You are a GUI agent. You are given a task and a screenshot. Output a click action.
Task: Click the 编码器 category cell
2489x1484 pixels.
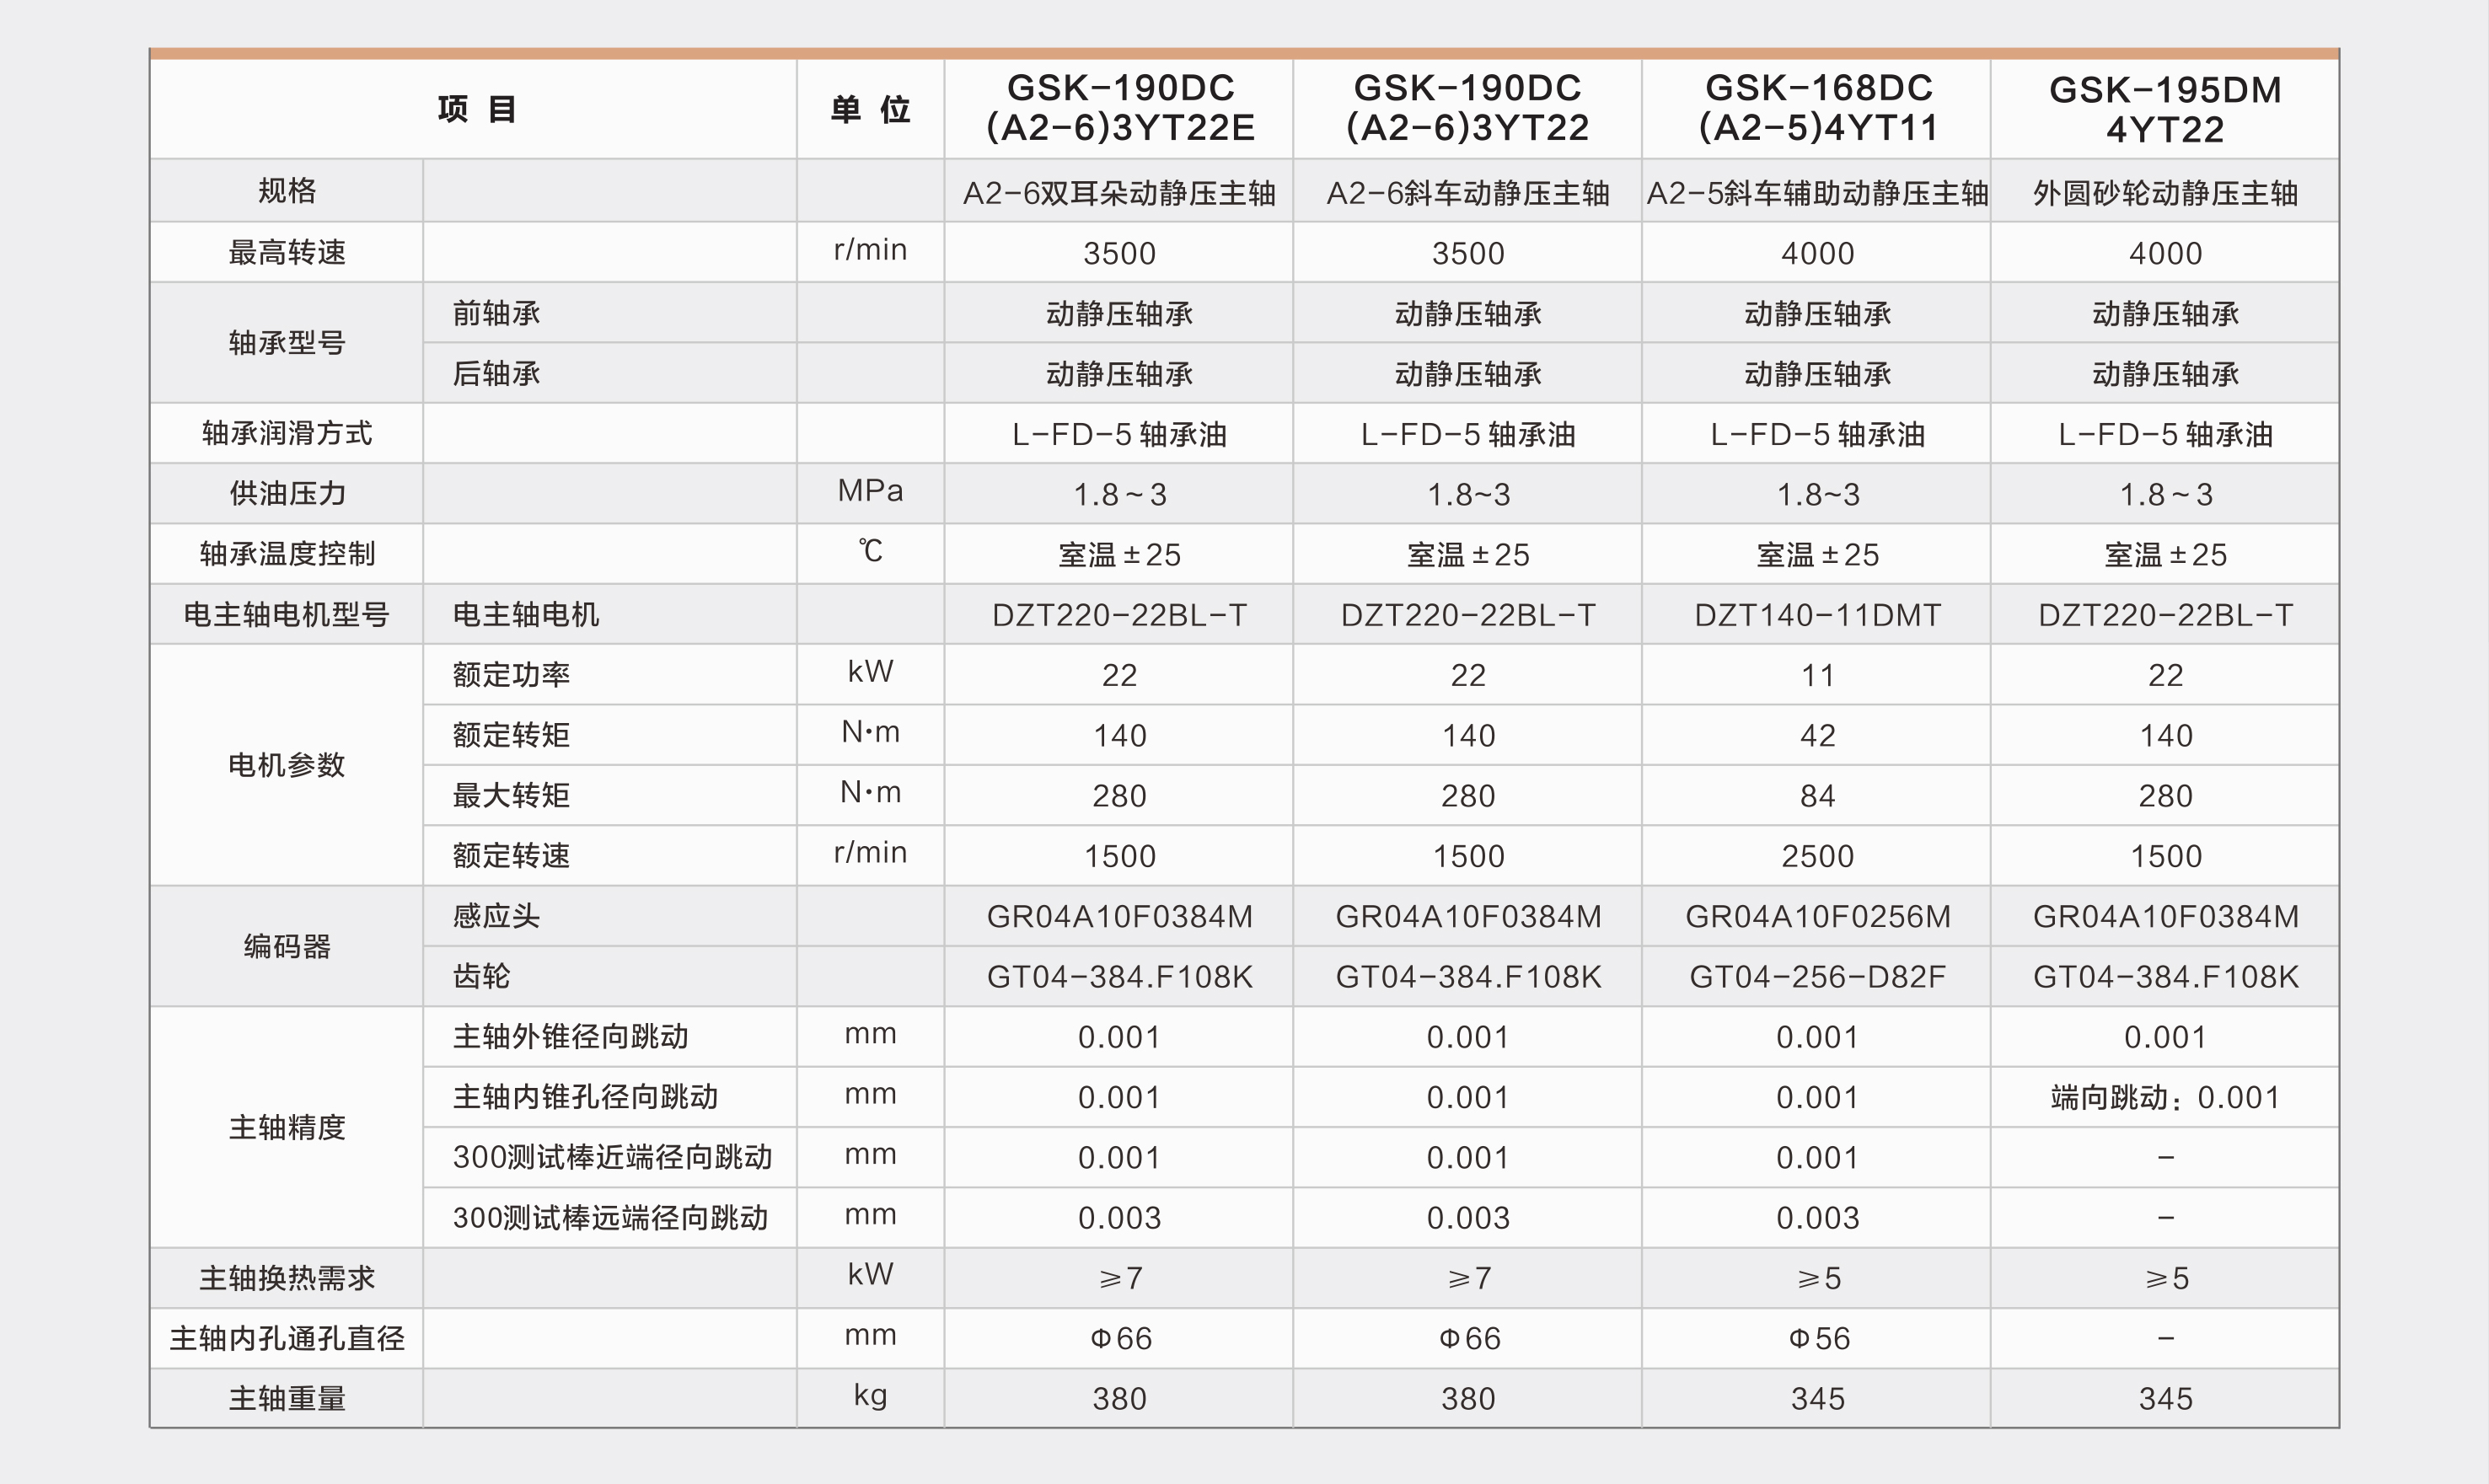click(287, 946)
